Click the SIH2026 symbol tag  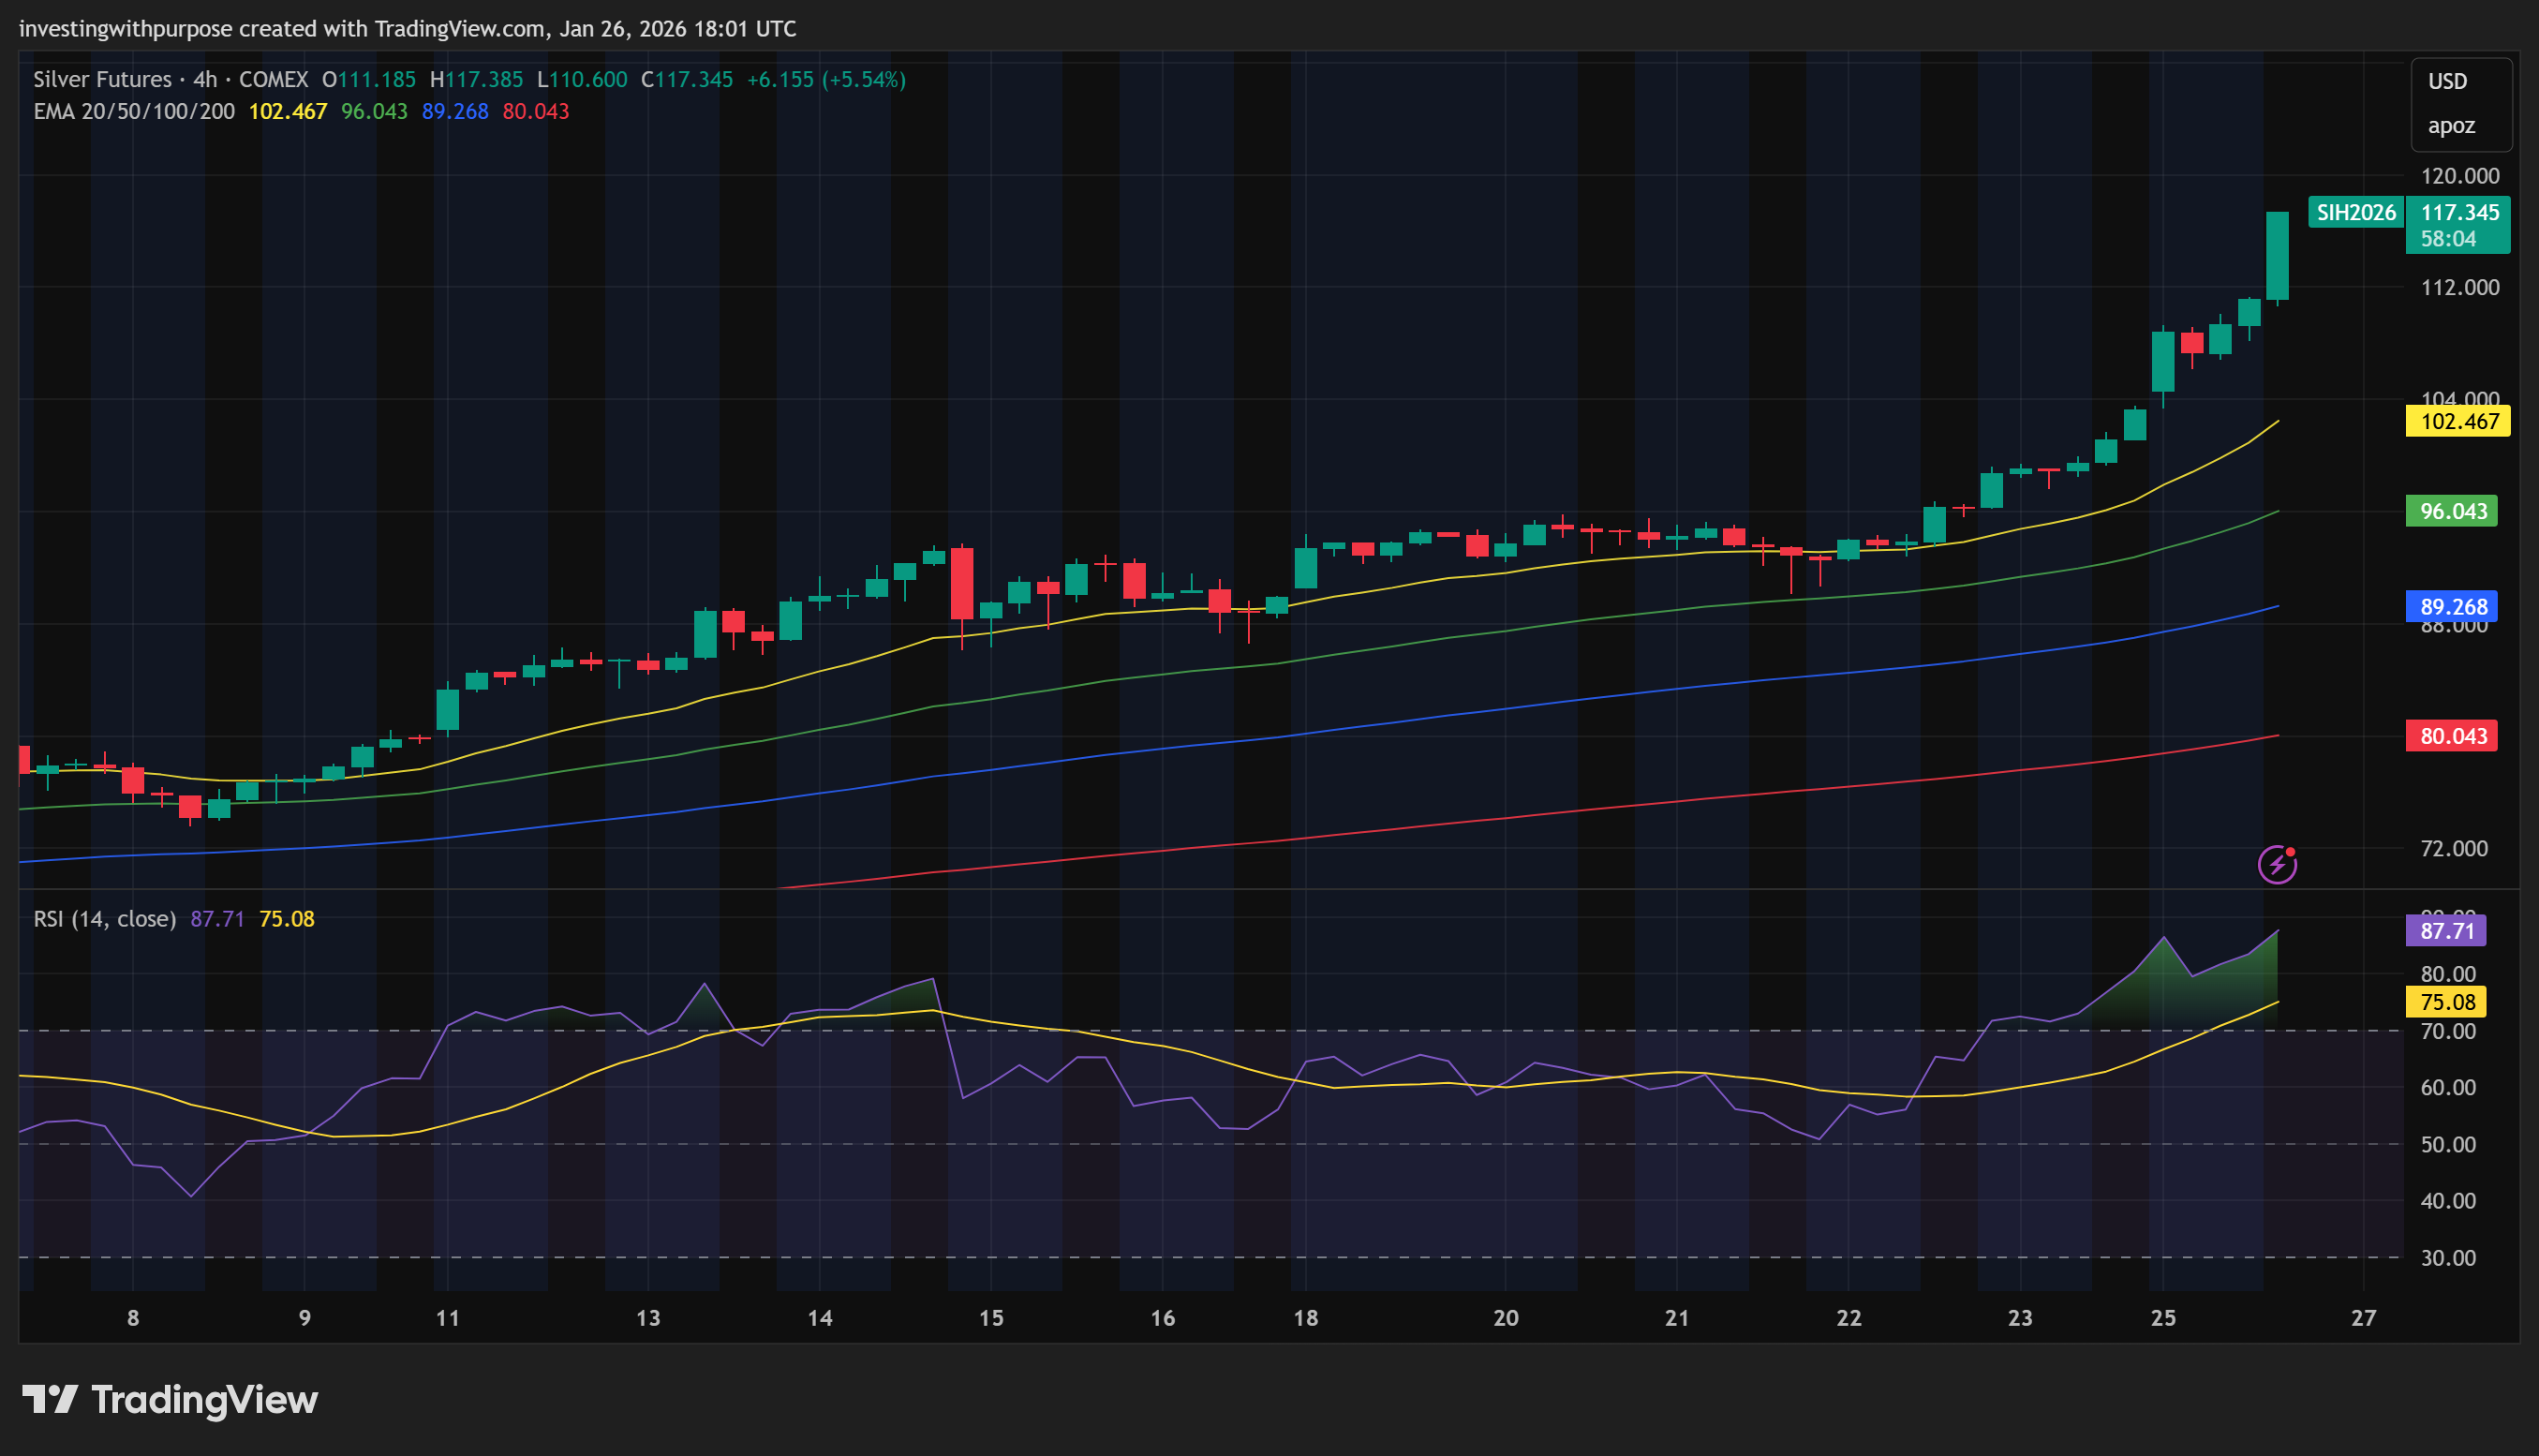(x=2355, y=212)
